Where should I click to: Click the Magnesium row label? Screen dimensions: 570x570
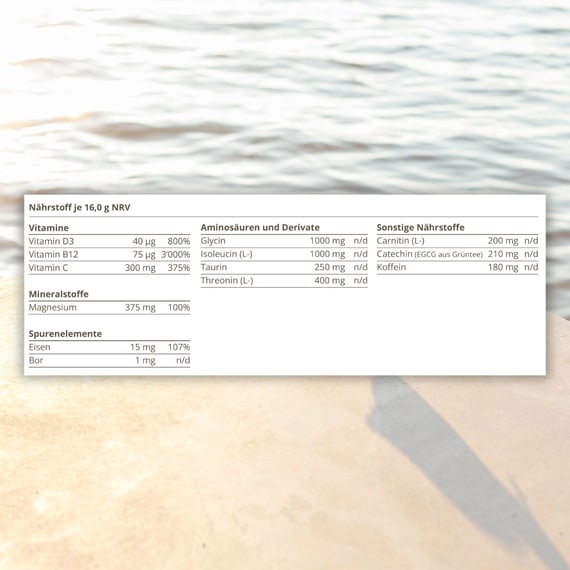click(x=53, y=308)
